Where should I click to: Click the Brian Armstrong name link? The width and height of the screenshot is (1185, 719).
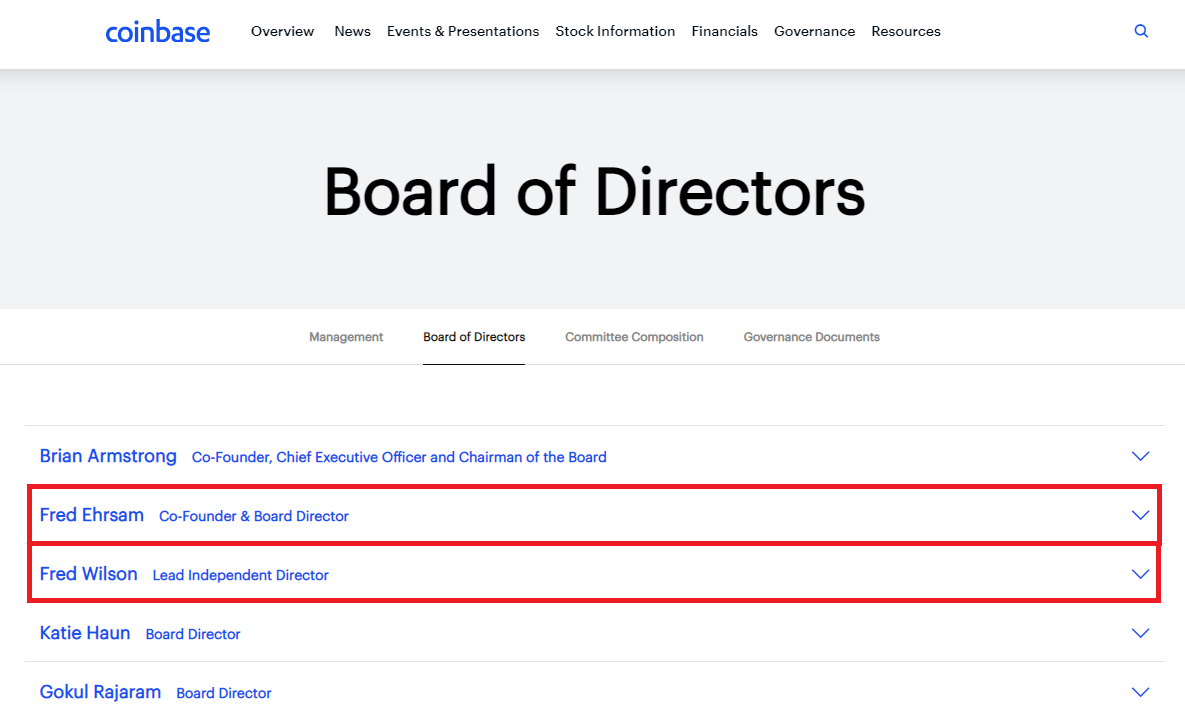(x=108, y=456)
